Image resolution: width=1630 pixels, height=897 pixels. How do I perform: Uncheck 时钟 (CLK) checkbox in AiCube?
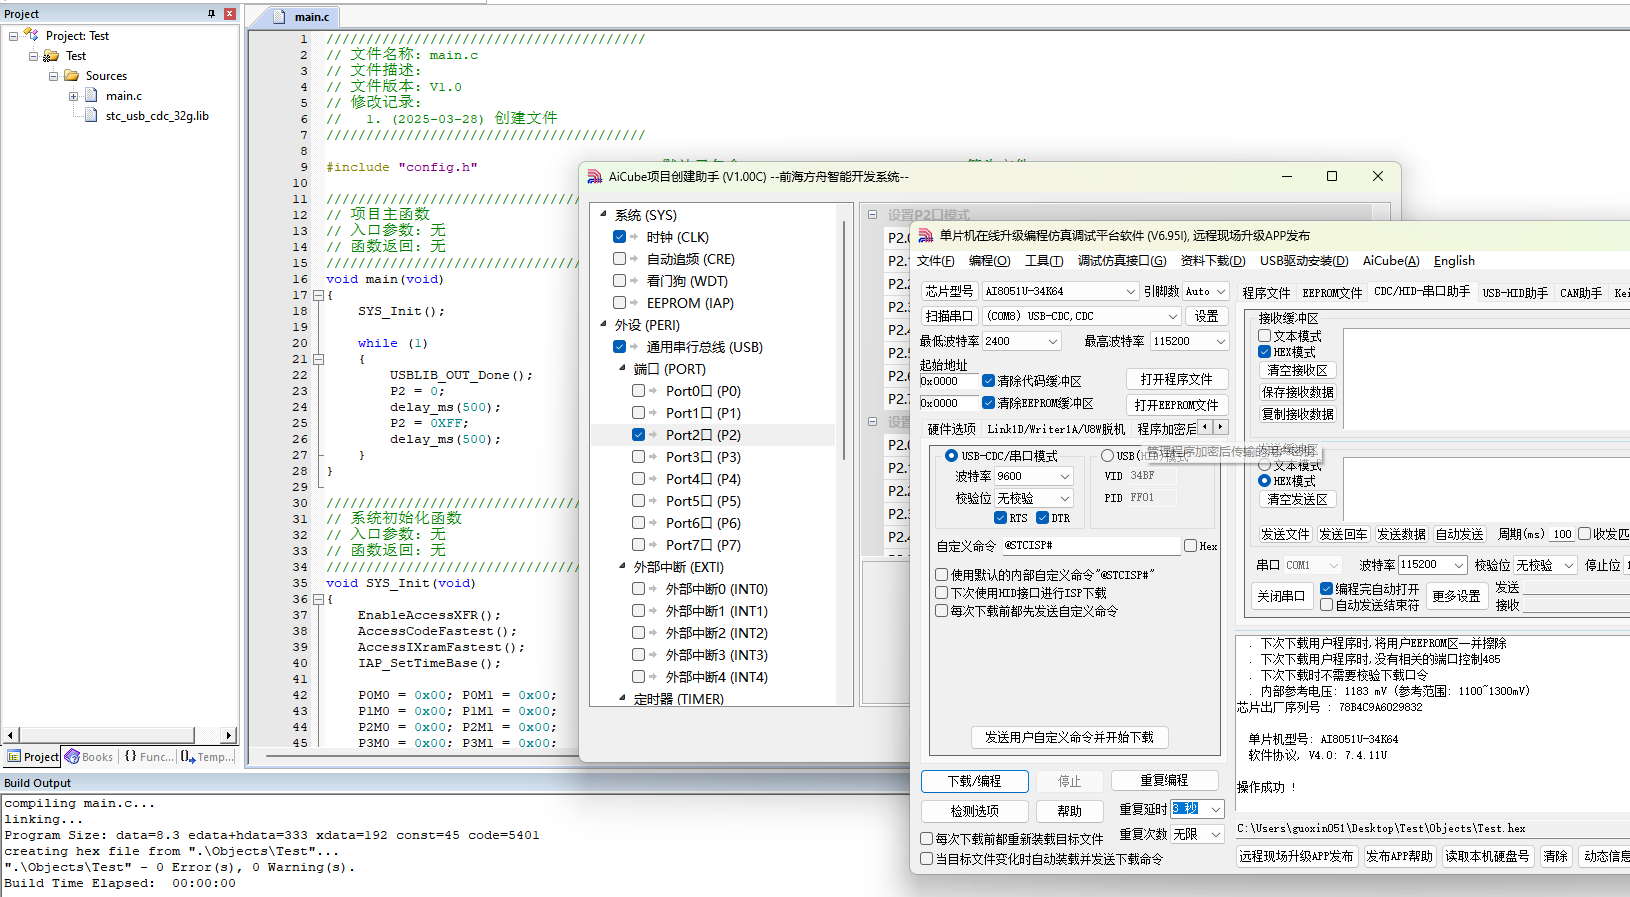pyautogui.click(x=620, y=237)
